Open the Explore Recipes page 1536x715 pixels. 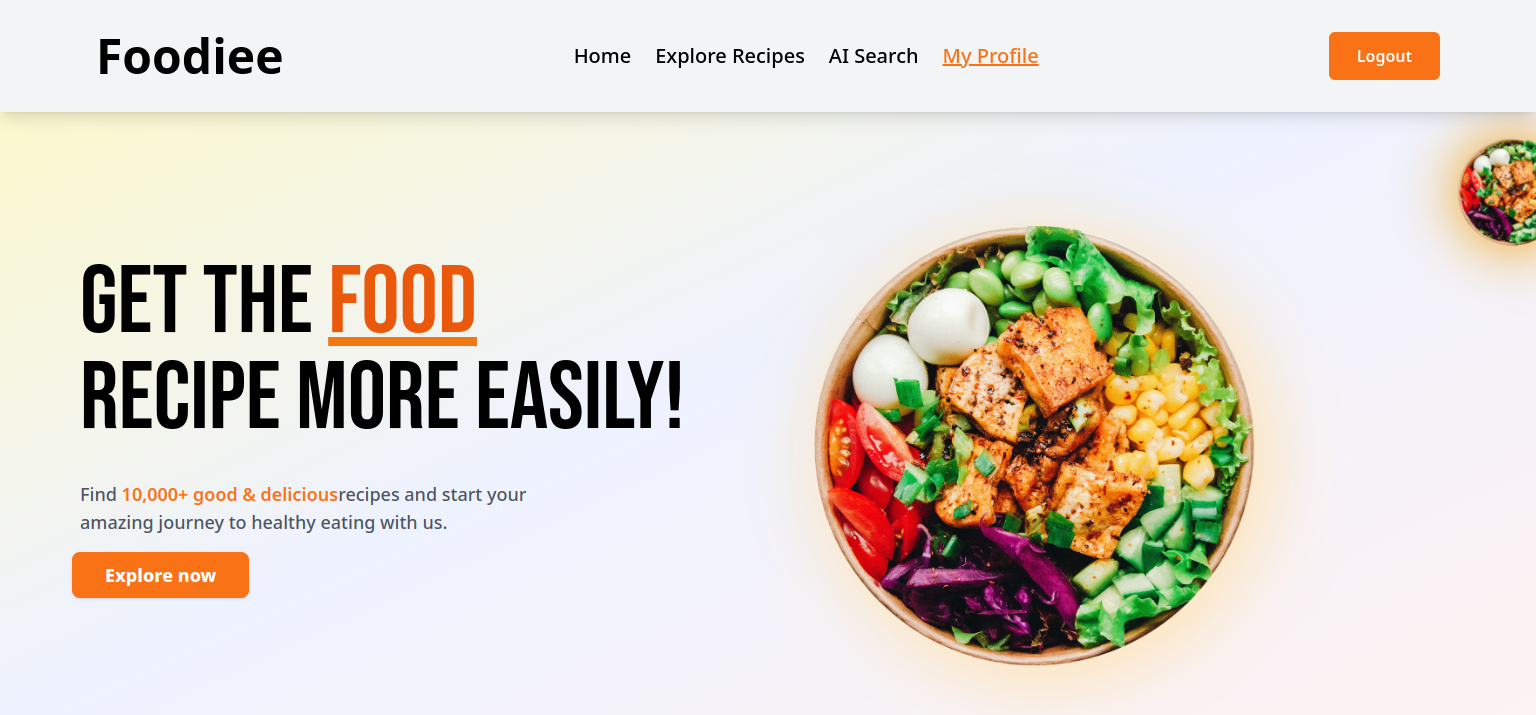730,56
